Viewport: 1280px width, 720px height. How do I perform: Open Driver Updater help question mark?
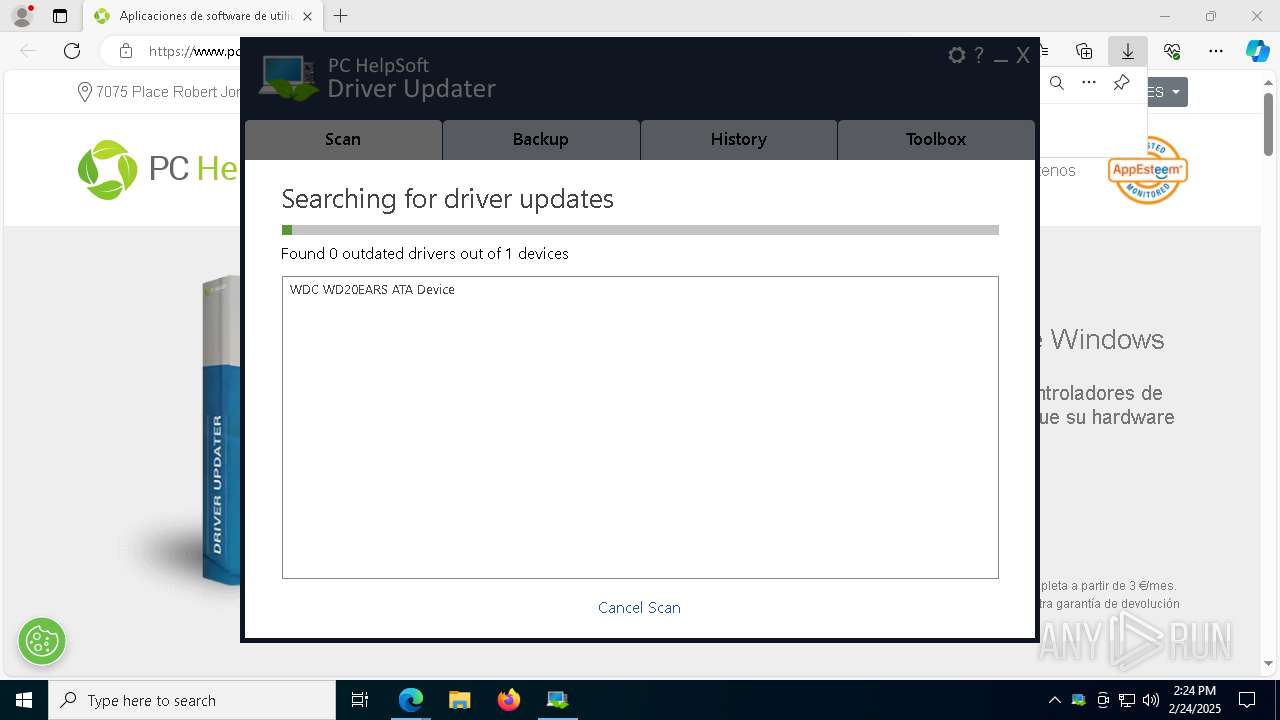point(979,56)
